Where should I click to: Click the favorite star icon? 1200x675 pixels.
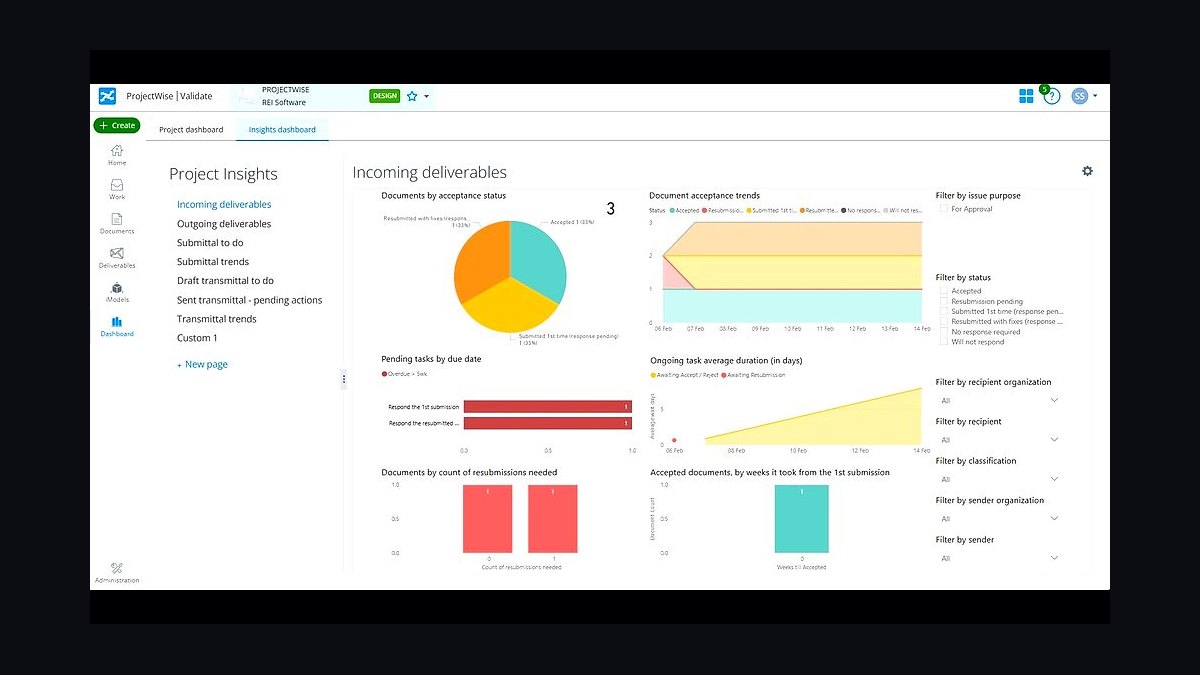[x=412, y=96]
